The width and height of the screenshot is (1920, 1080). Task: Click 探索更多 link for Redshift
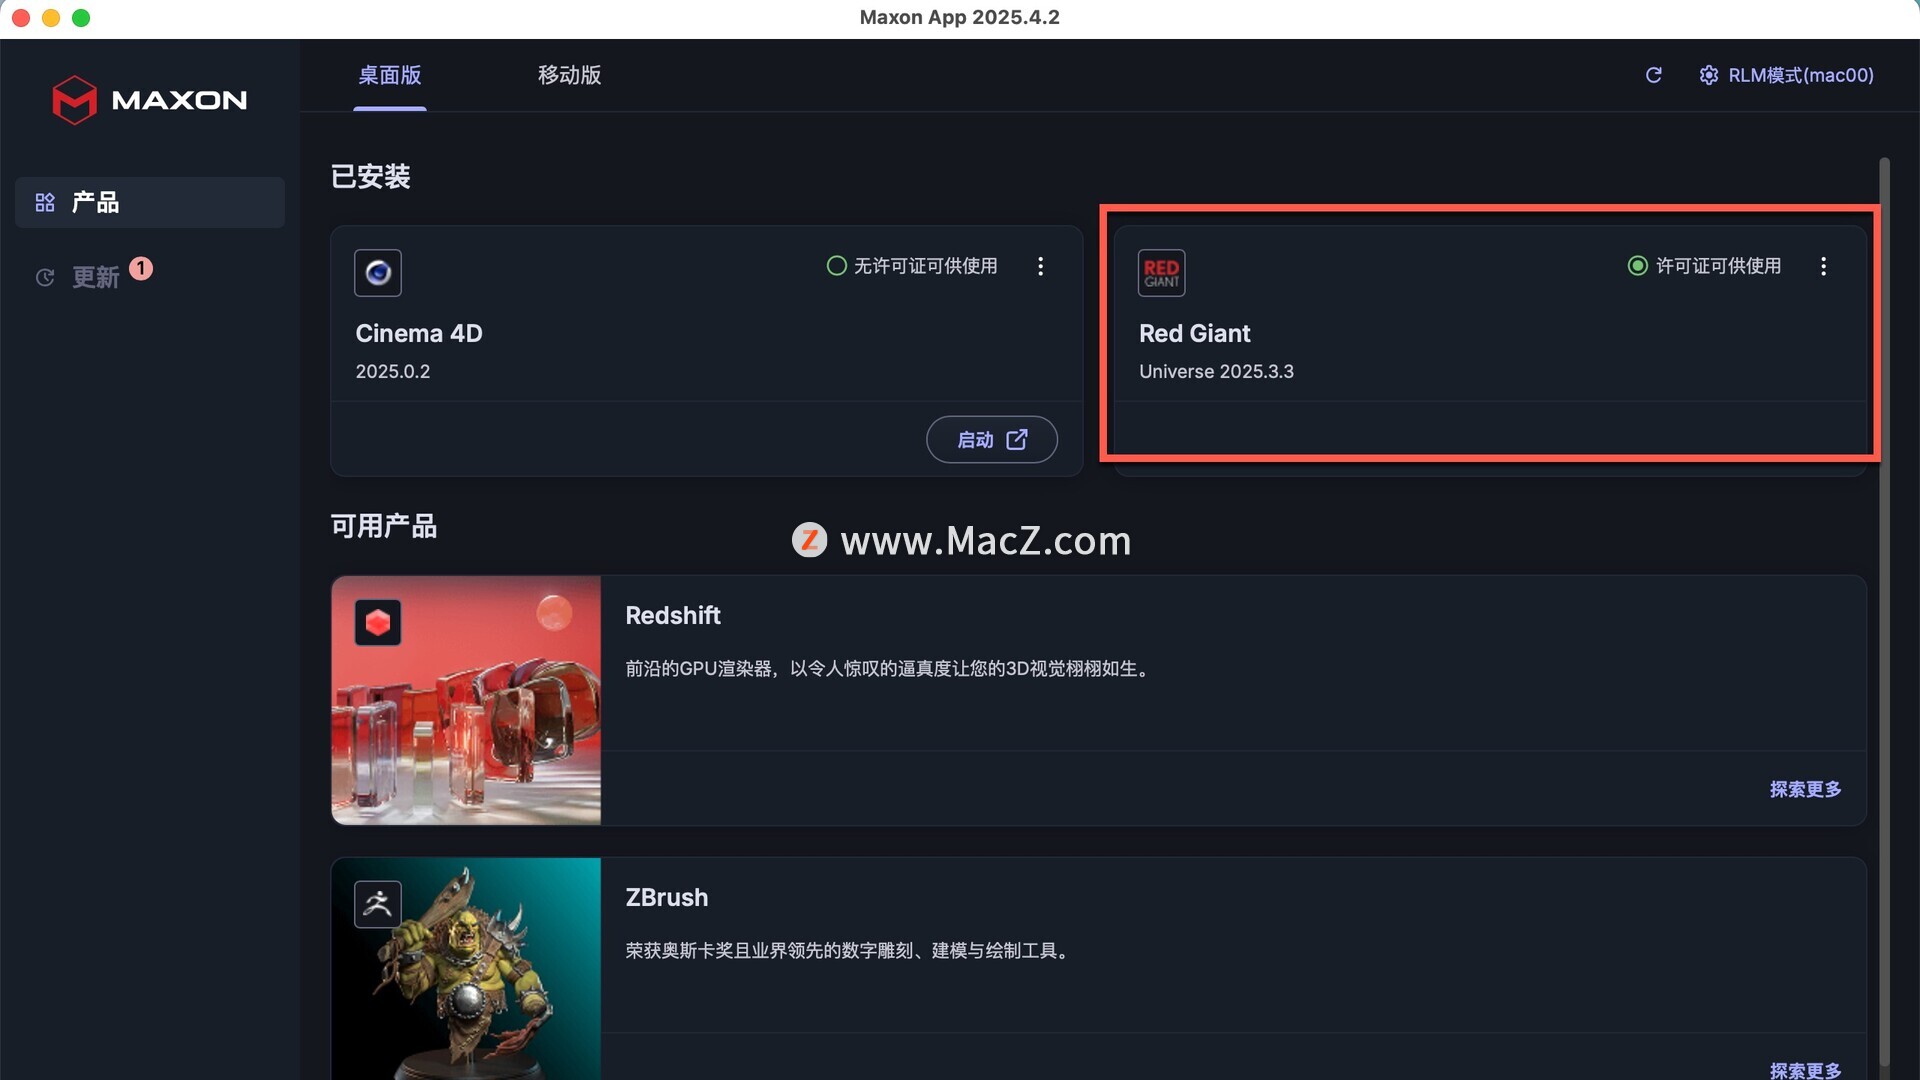click(x=1805, y=789)
